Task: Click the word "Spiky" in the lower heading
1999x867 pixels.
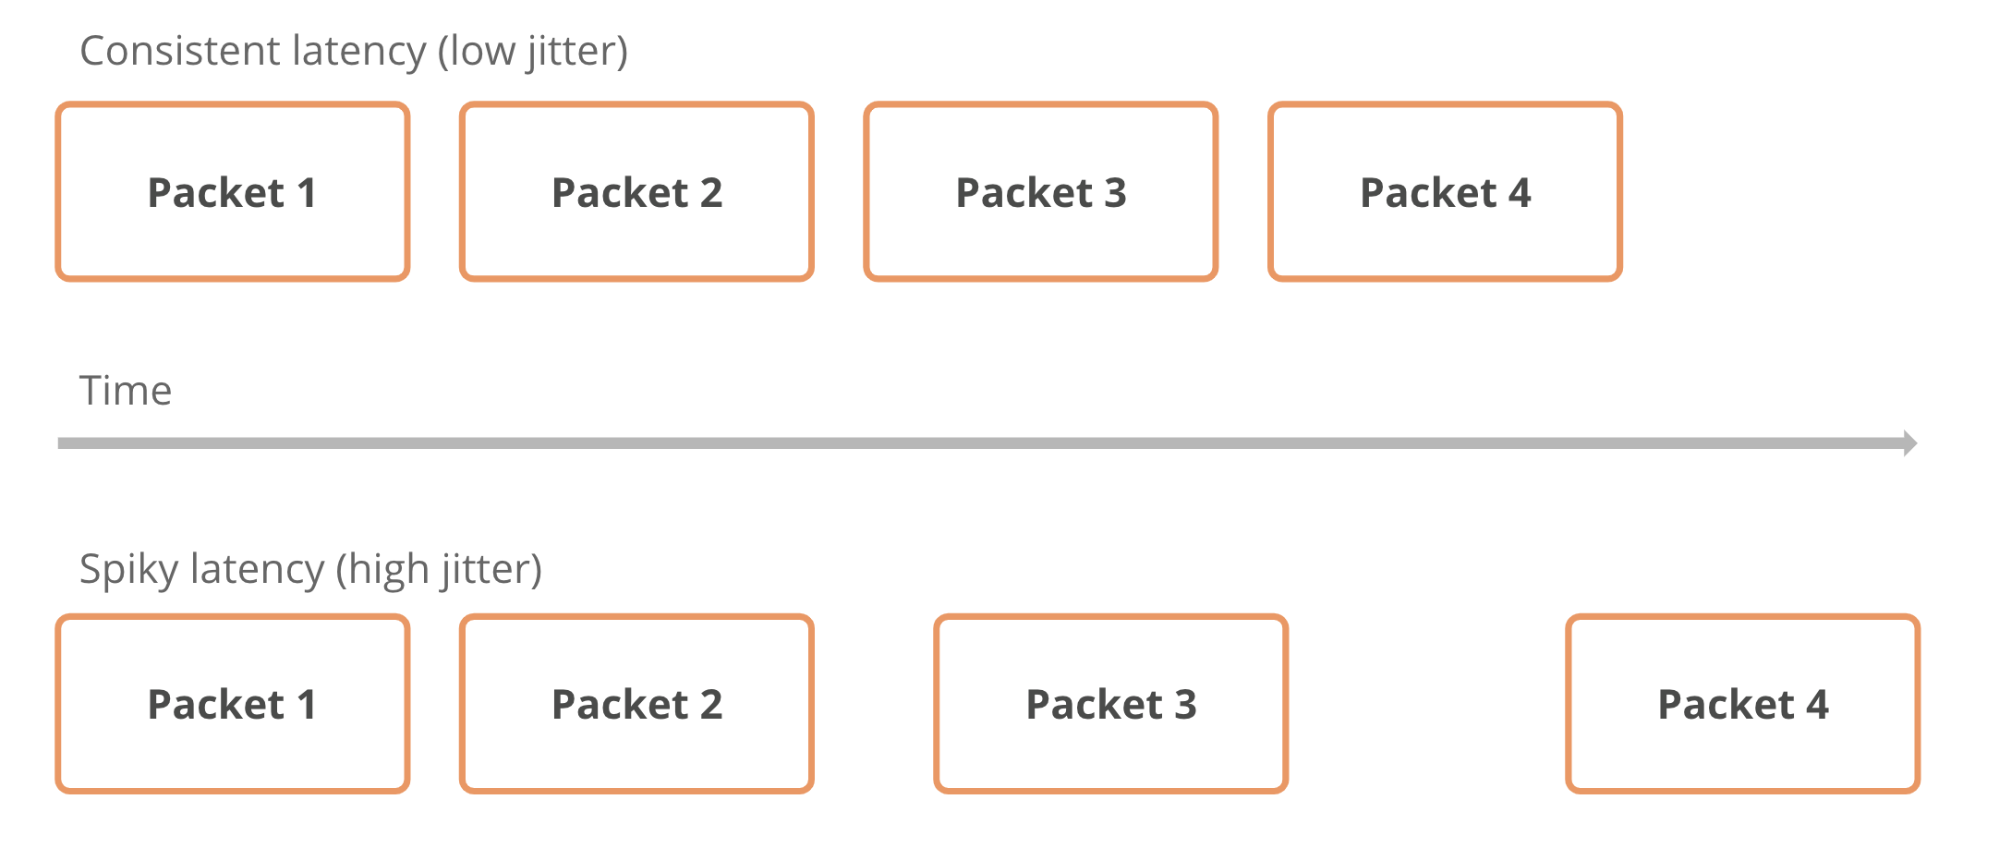Action: point(129,570)
